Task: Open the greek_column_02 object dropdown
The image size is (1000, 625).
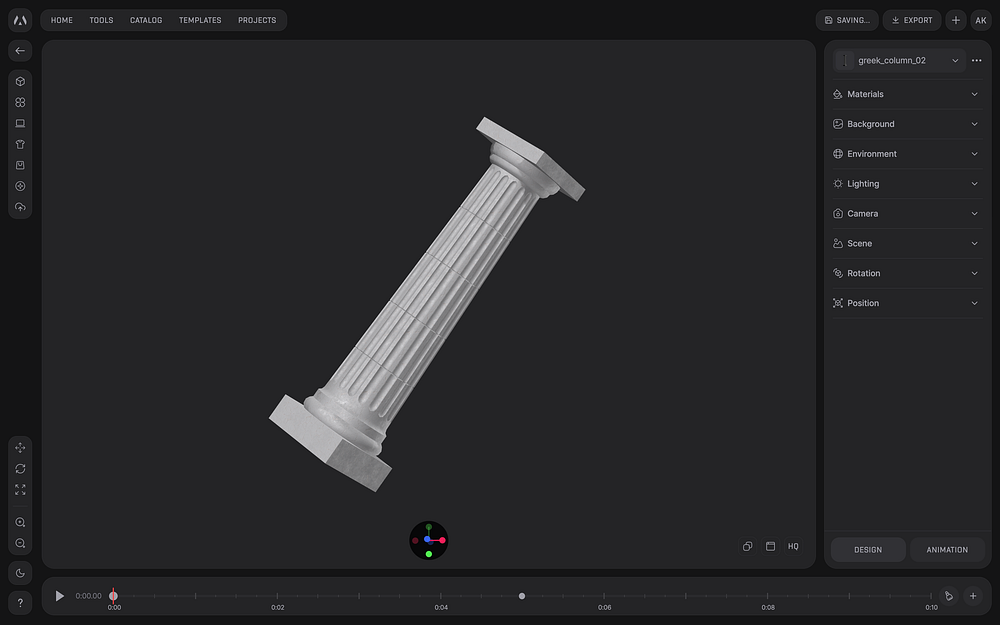Action: (899, 61)
